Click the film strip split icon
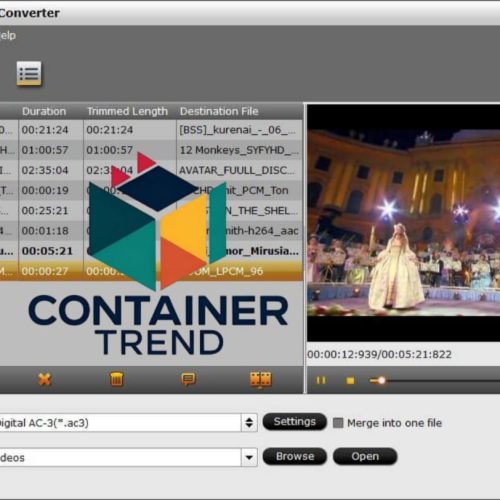The height and width of the screenshot is (500, 500). point(261,380)
